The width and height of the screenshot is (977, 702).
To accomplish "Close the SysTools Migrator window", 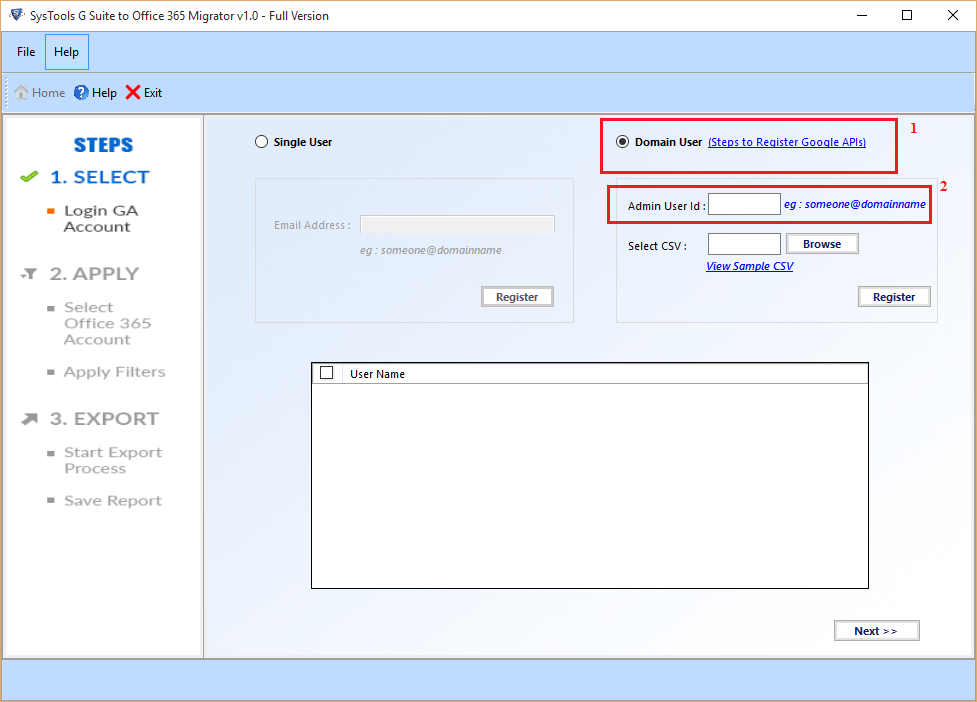I will [953, 16].
